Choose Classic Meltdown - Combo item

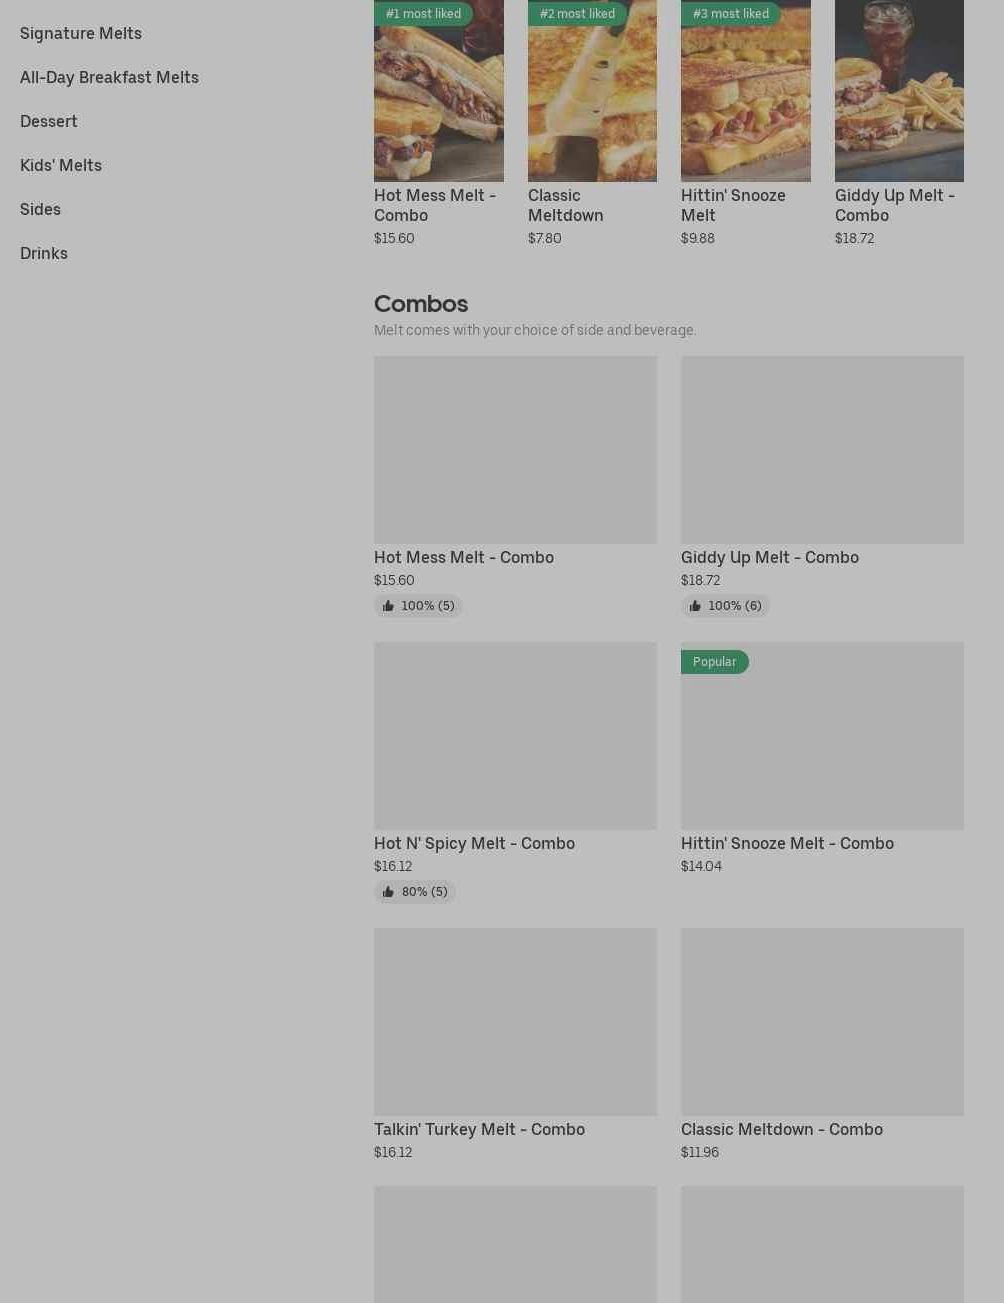coord(781,1129)
